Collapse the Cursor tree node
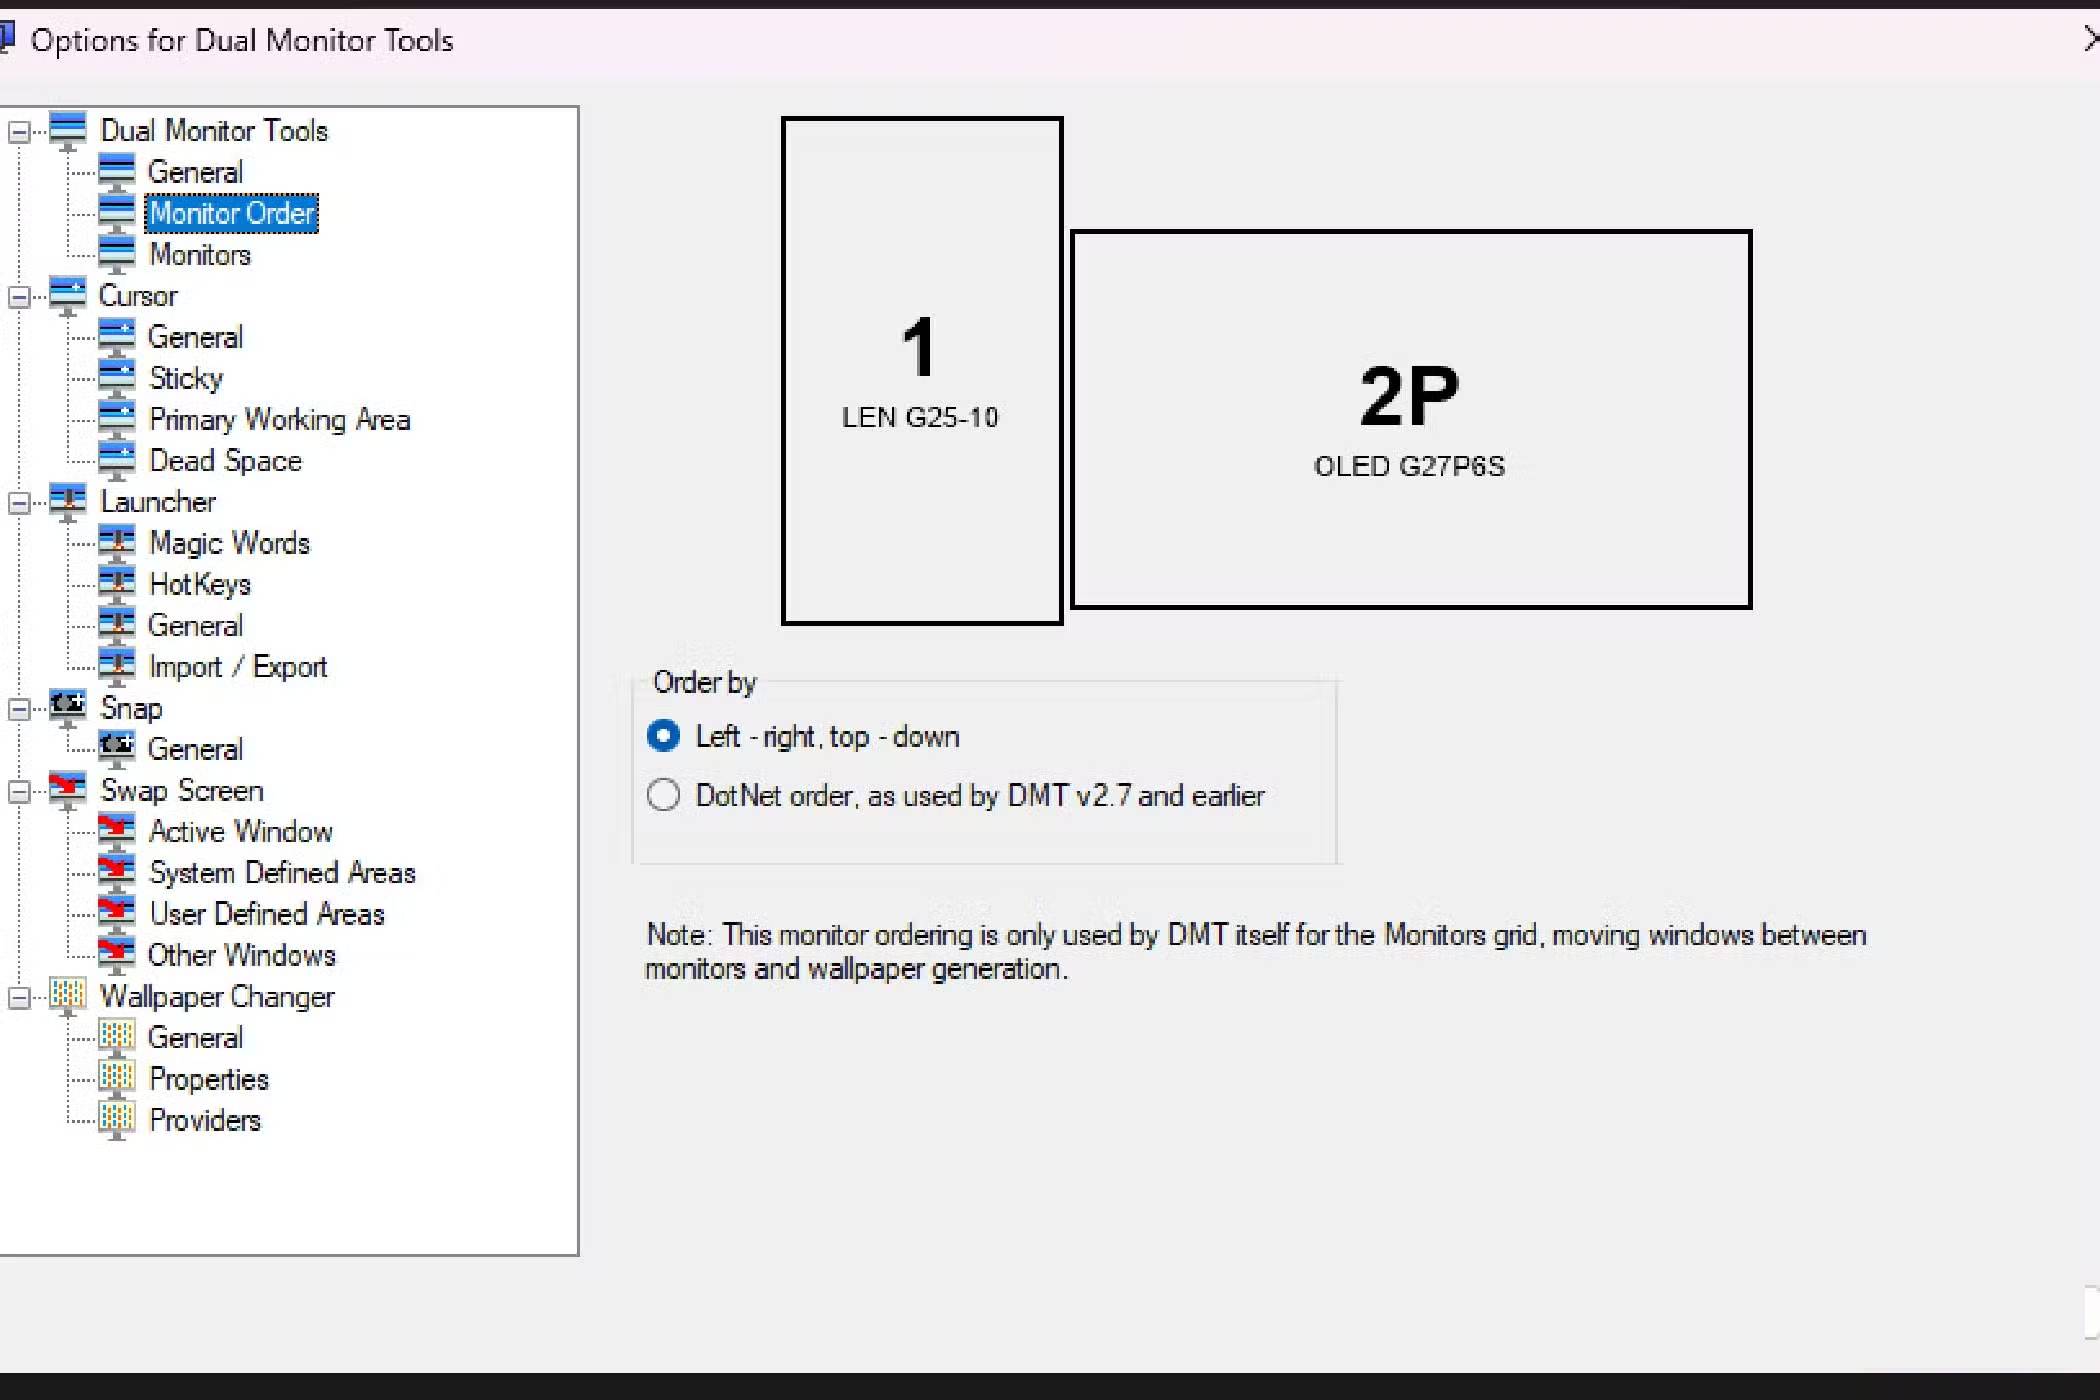The width and height of the screenshot is (2100, 1400). click(19, 296)
